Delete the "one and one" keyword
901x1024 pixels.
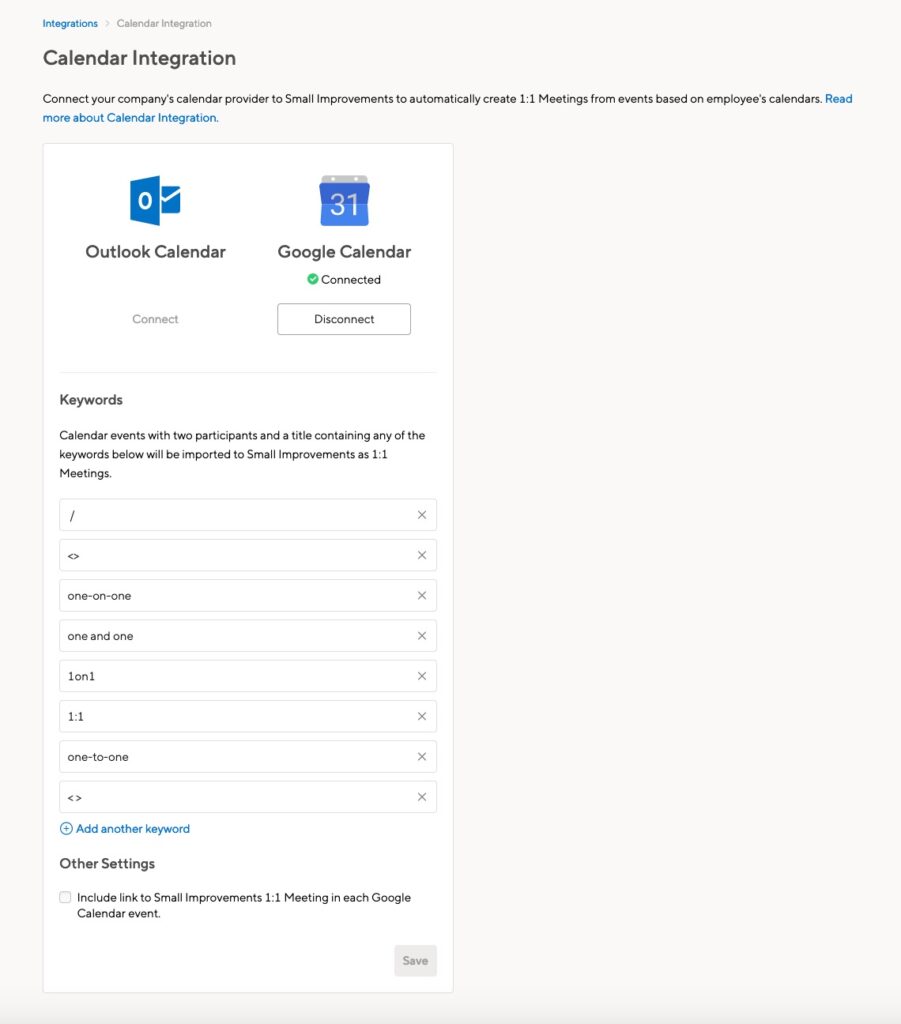[x=422, y=636]
